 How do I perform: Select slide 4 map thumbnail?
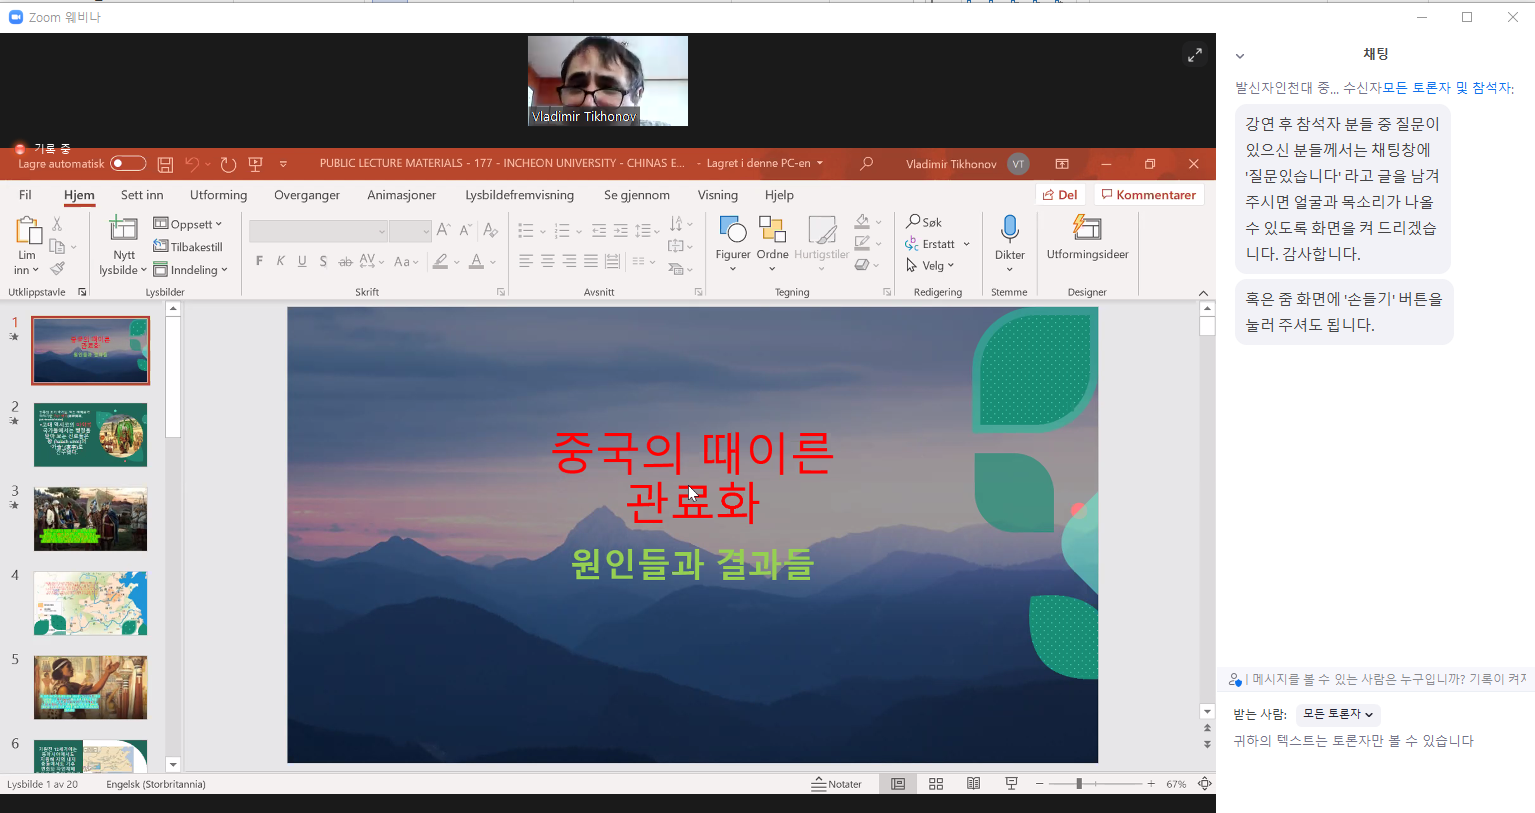(x=90, y=603)
